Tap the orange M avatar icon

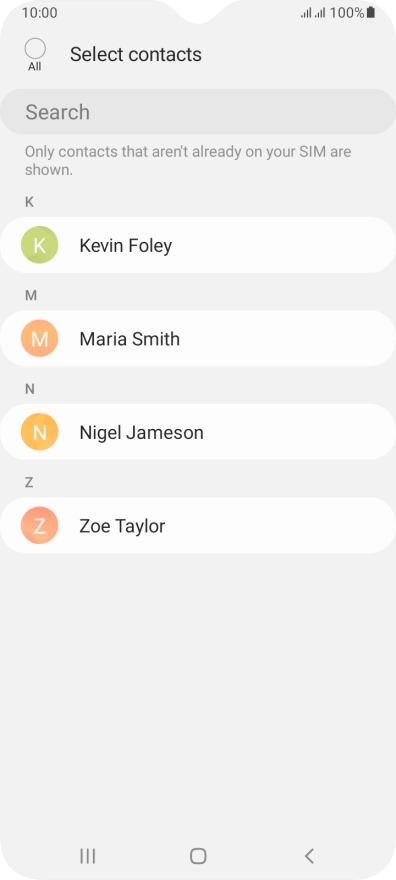(39, 338)
